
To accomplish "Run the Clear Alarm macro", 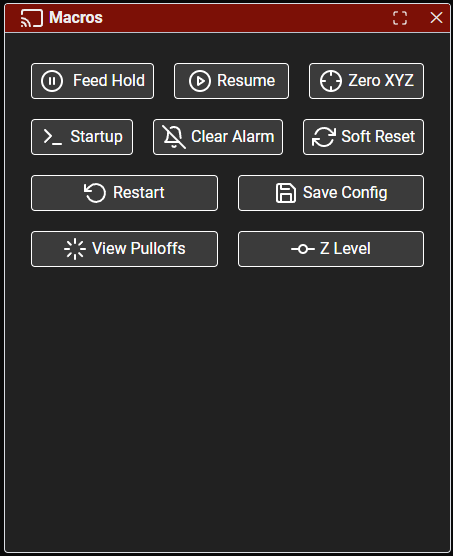I will pos(218,137).
